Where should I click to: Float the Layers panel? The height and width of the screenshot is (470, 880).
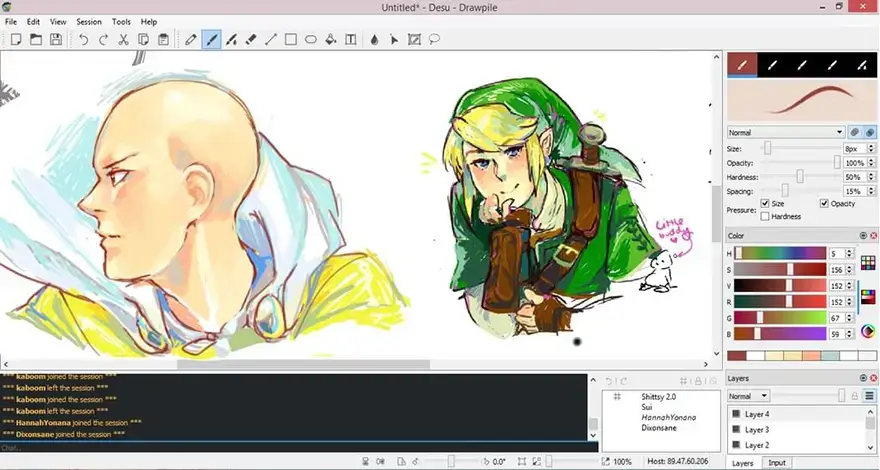[x=863, y=378]
